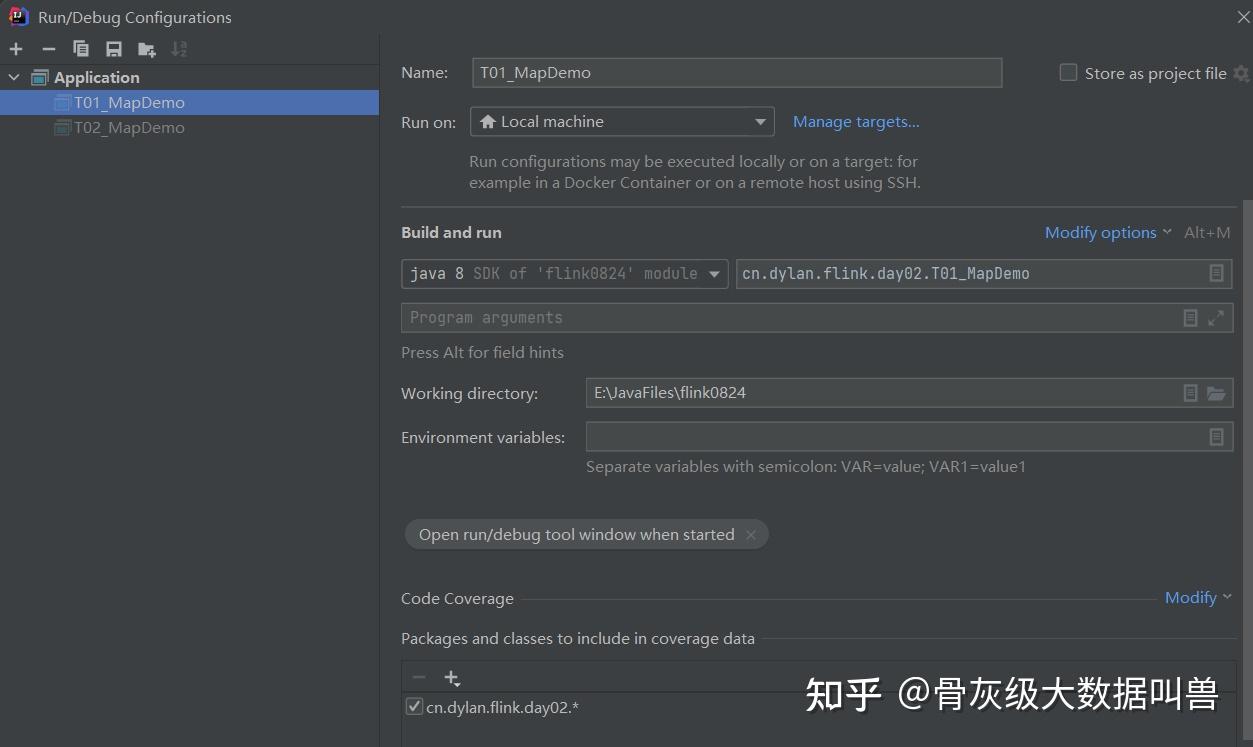This screenshot has height=747, width=1253.
Task: Select the T02_MapDemo configuration
Action: [128, 127]
